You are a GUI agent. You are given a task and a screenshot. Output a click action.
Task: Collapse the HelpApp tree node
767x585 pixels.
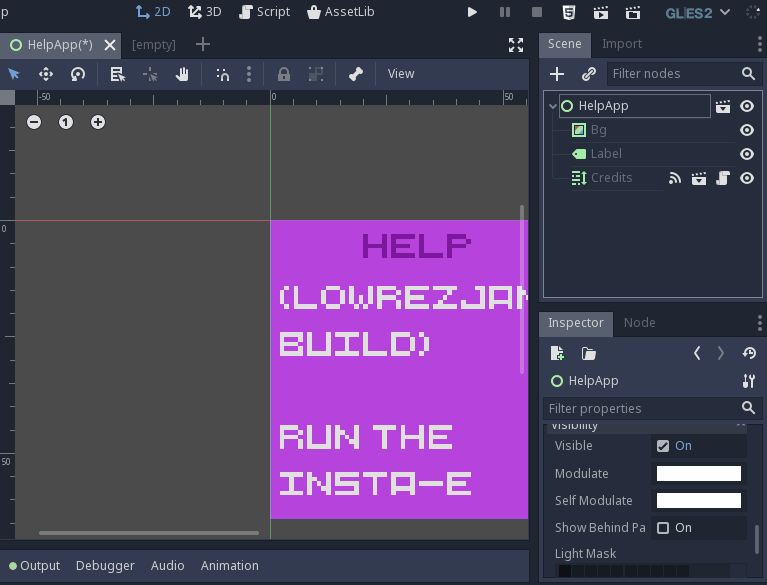553,106
